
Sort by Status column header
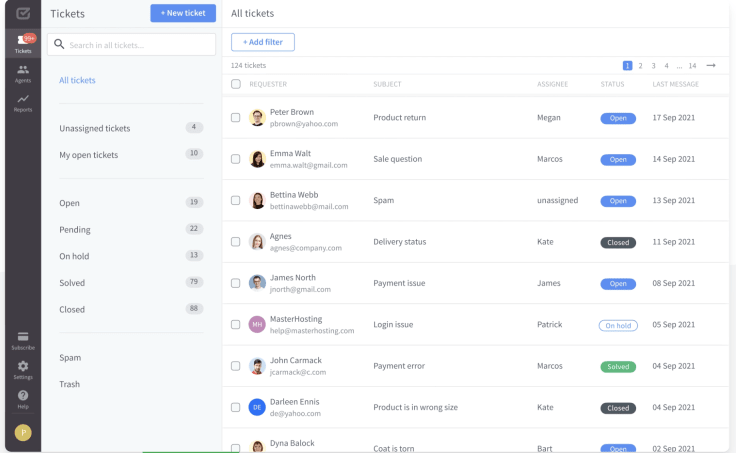[x=612, y=84]
